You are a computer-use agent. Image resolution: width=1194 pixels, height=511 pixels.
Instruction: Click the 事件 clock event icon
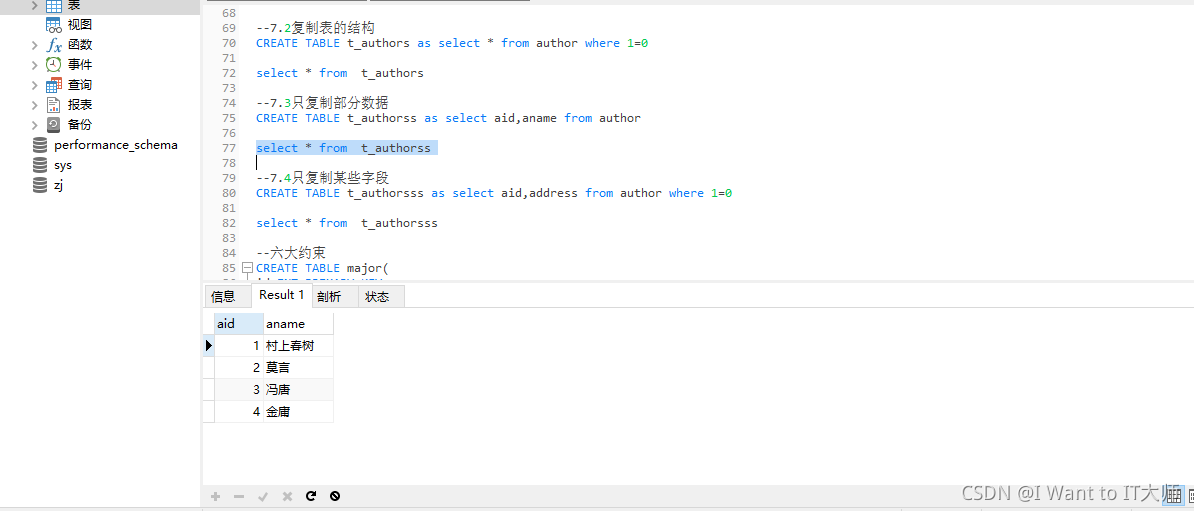(x=54, y=65)
